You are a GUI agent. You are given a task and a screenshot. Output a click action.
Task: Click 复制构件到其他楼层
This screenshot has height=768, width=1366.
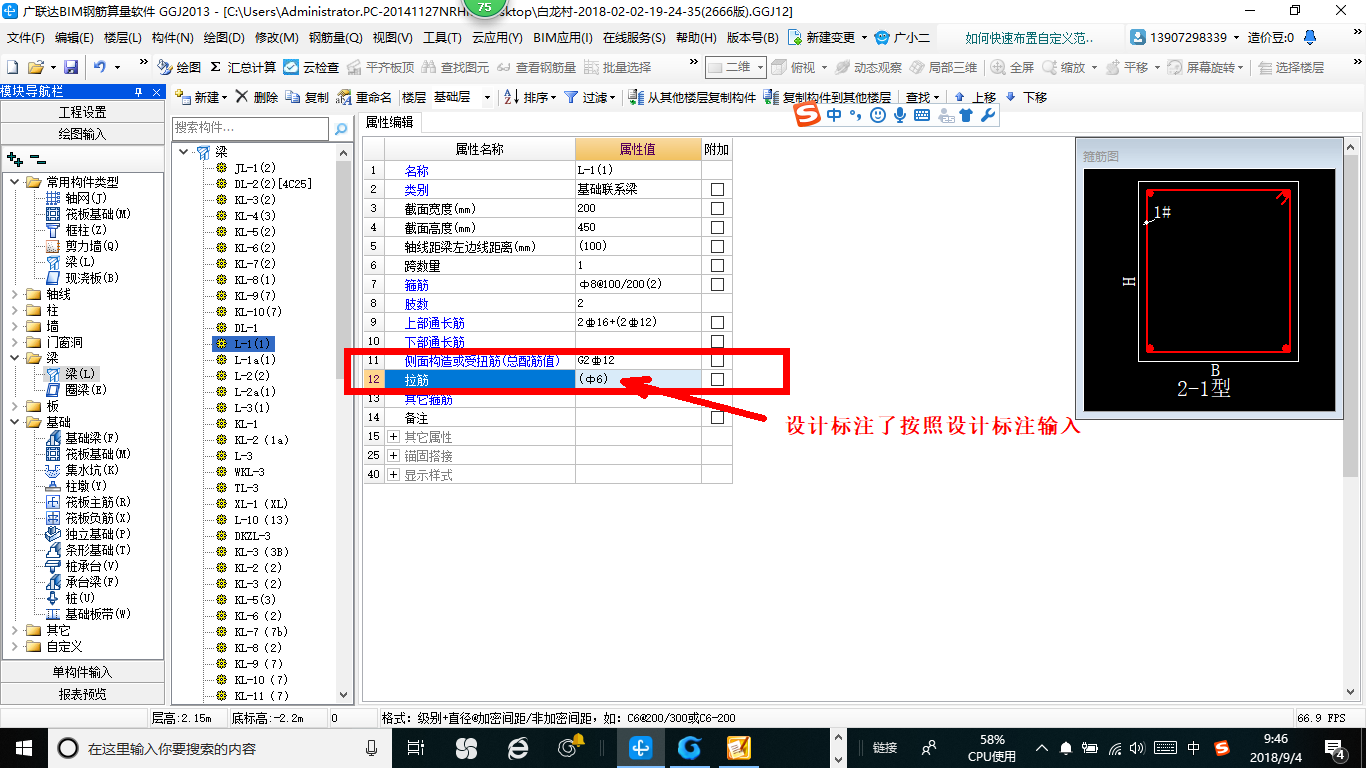(827, 97)
